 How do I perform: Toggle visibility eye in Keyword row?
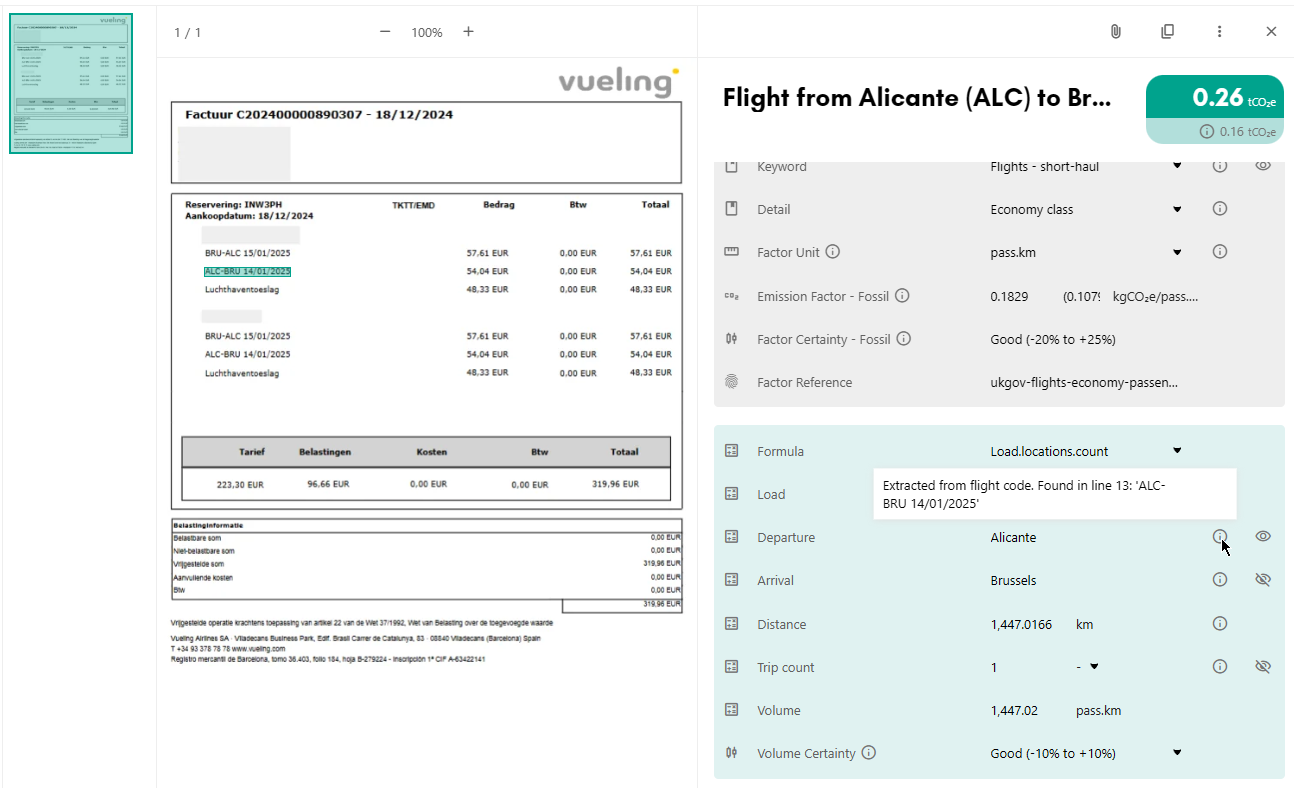(x=1263, y=165)
